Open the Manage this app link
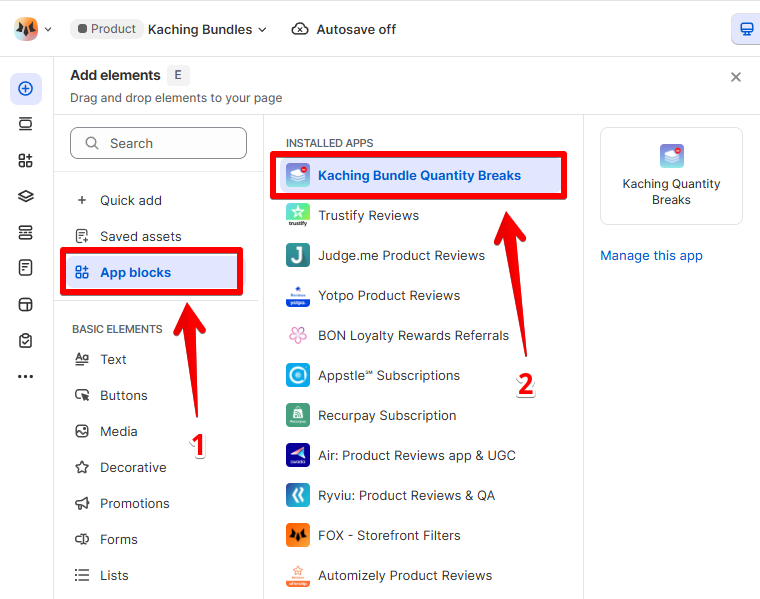The image size is (760, 599). [651, 255]
